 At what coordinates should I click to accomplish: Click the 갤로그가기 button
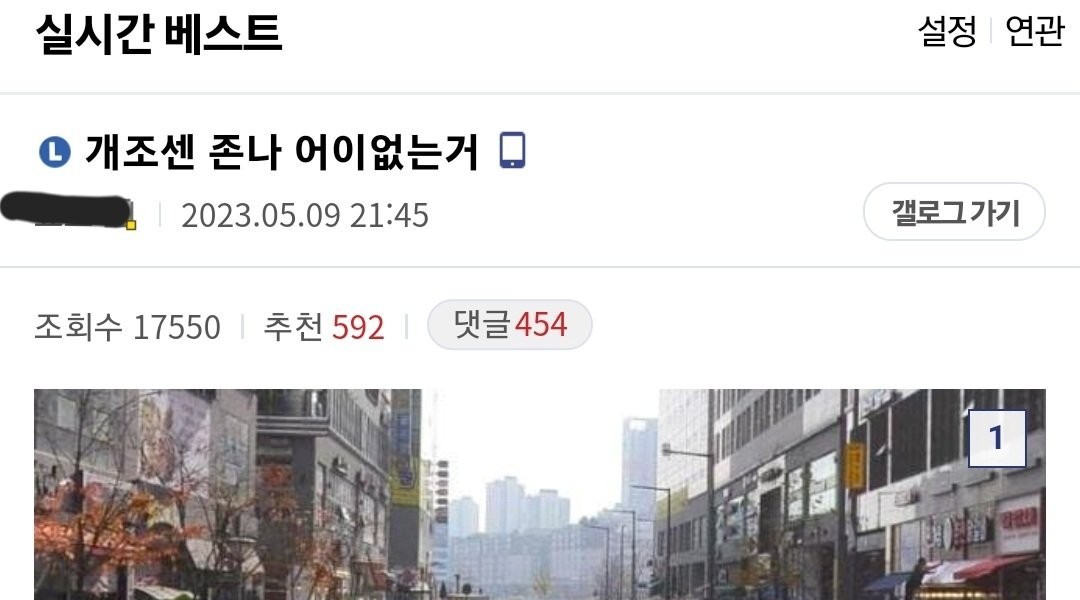point(954,212)
